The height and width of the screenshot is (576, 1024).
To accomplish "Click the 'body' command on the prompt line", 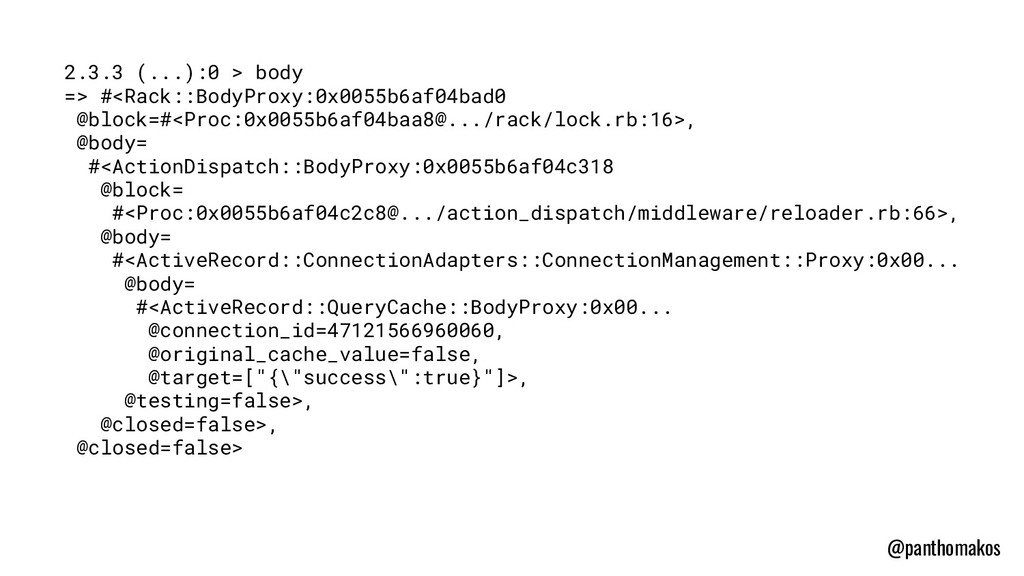I will coord(279,72).
